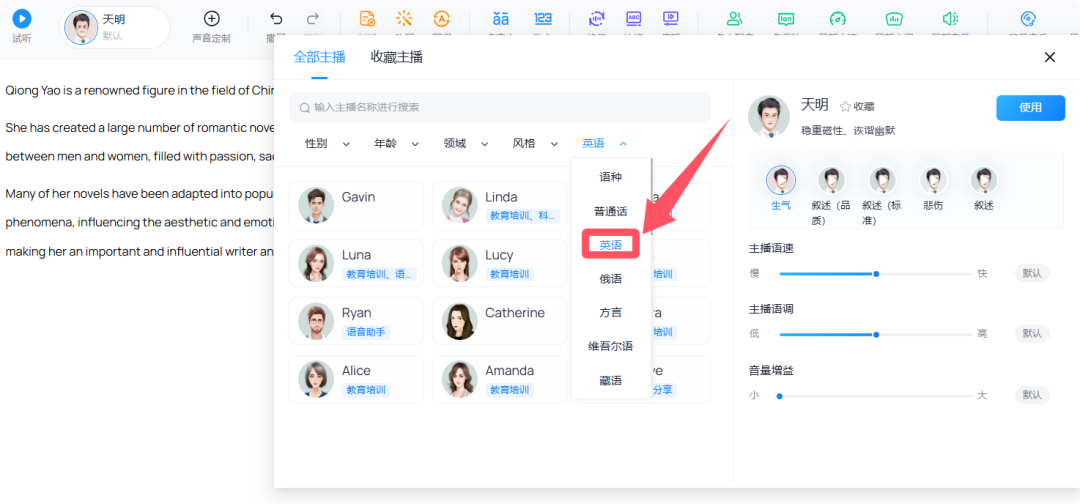Screen dimensions: 1080x504
Task: Select the 生气 emotion style avatar
Action: [x=781, y=181]
